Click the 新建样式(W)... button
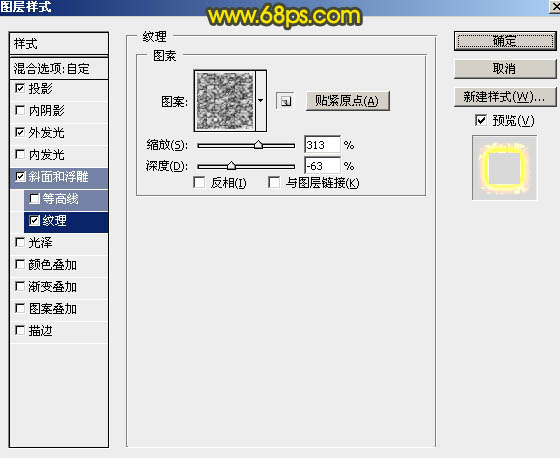This screenshot has height=458, width=560. pyautogui.click(x=505, y=97)
